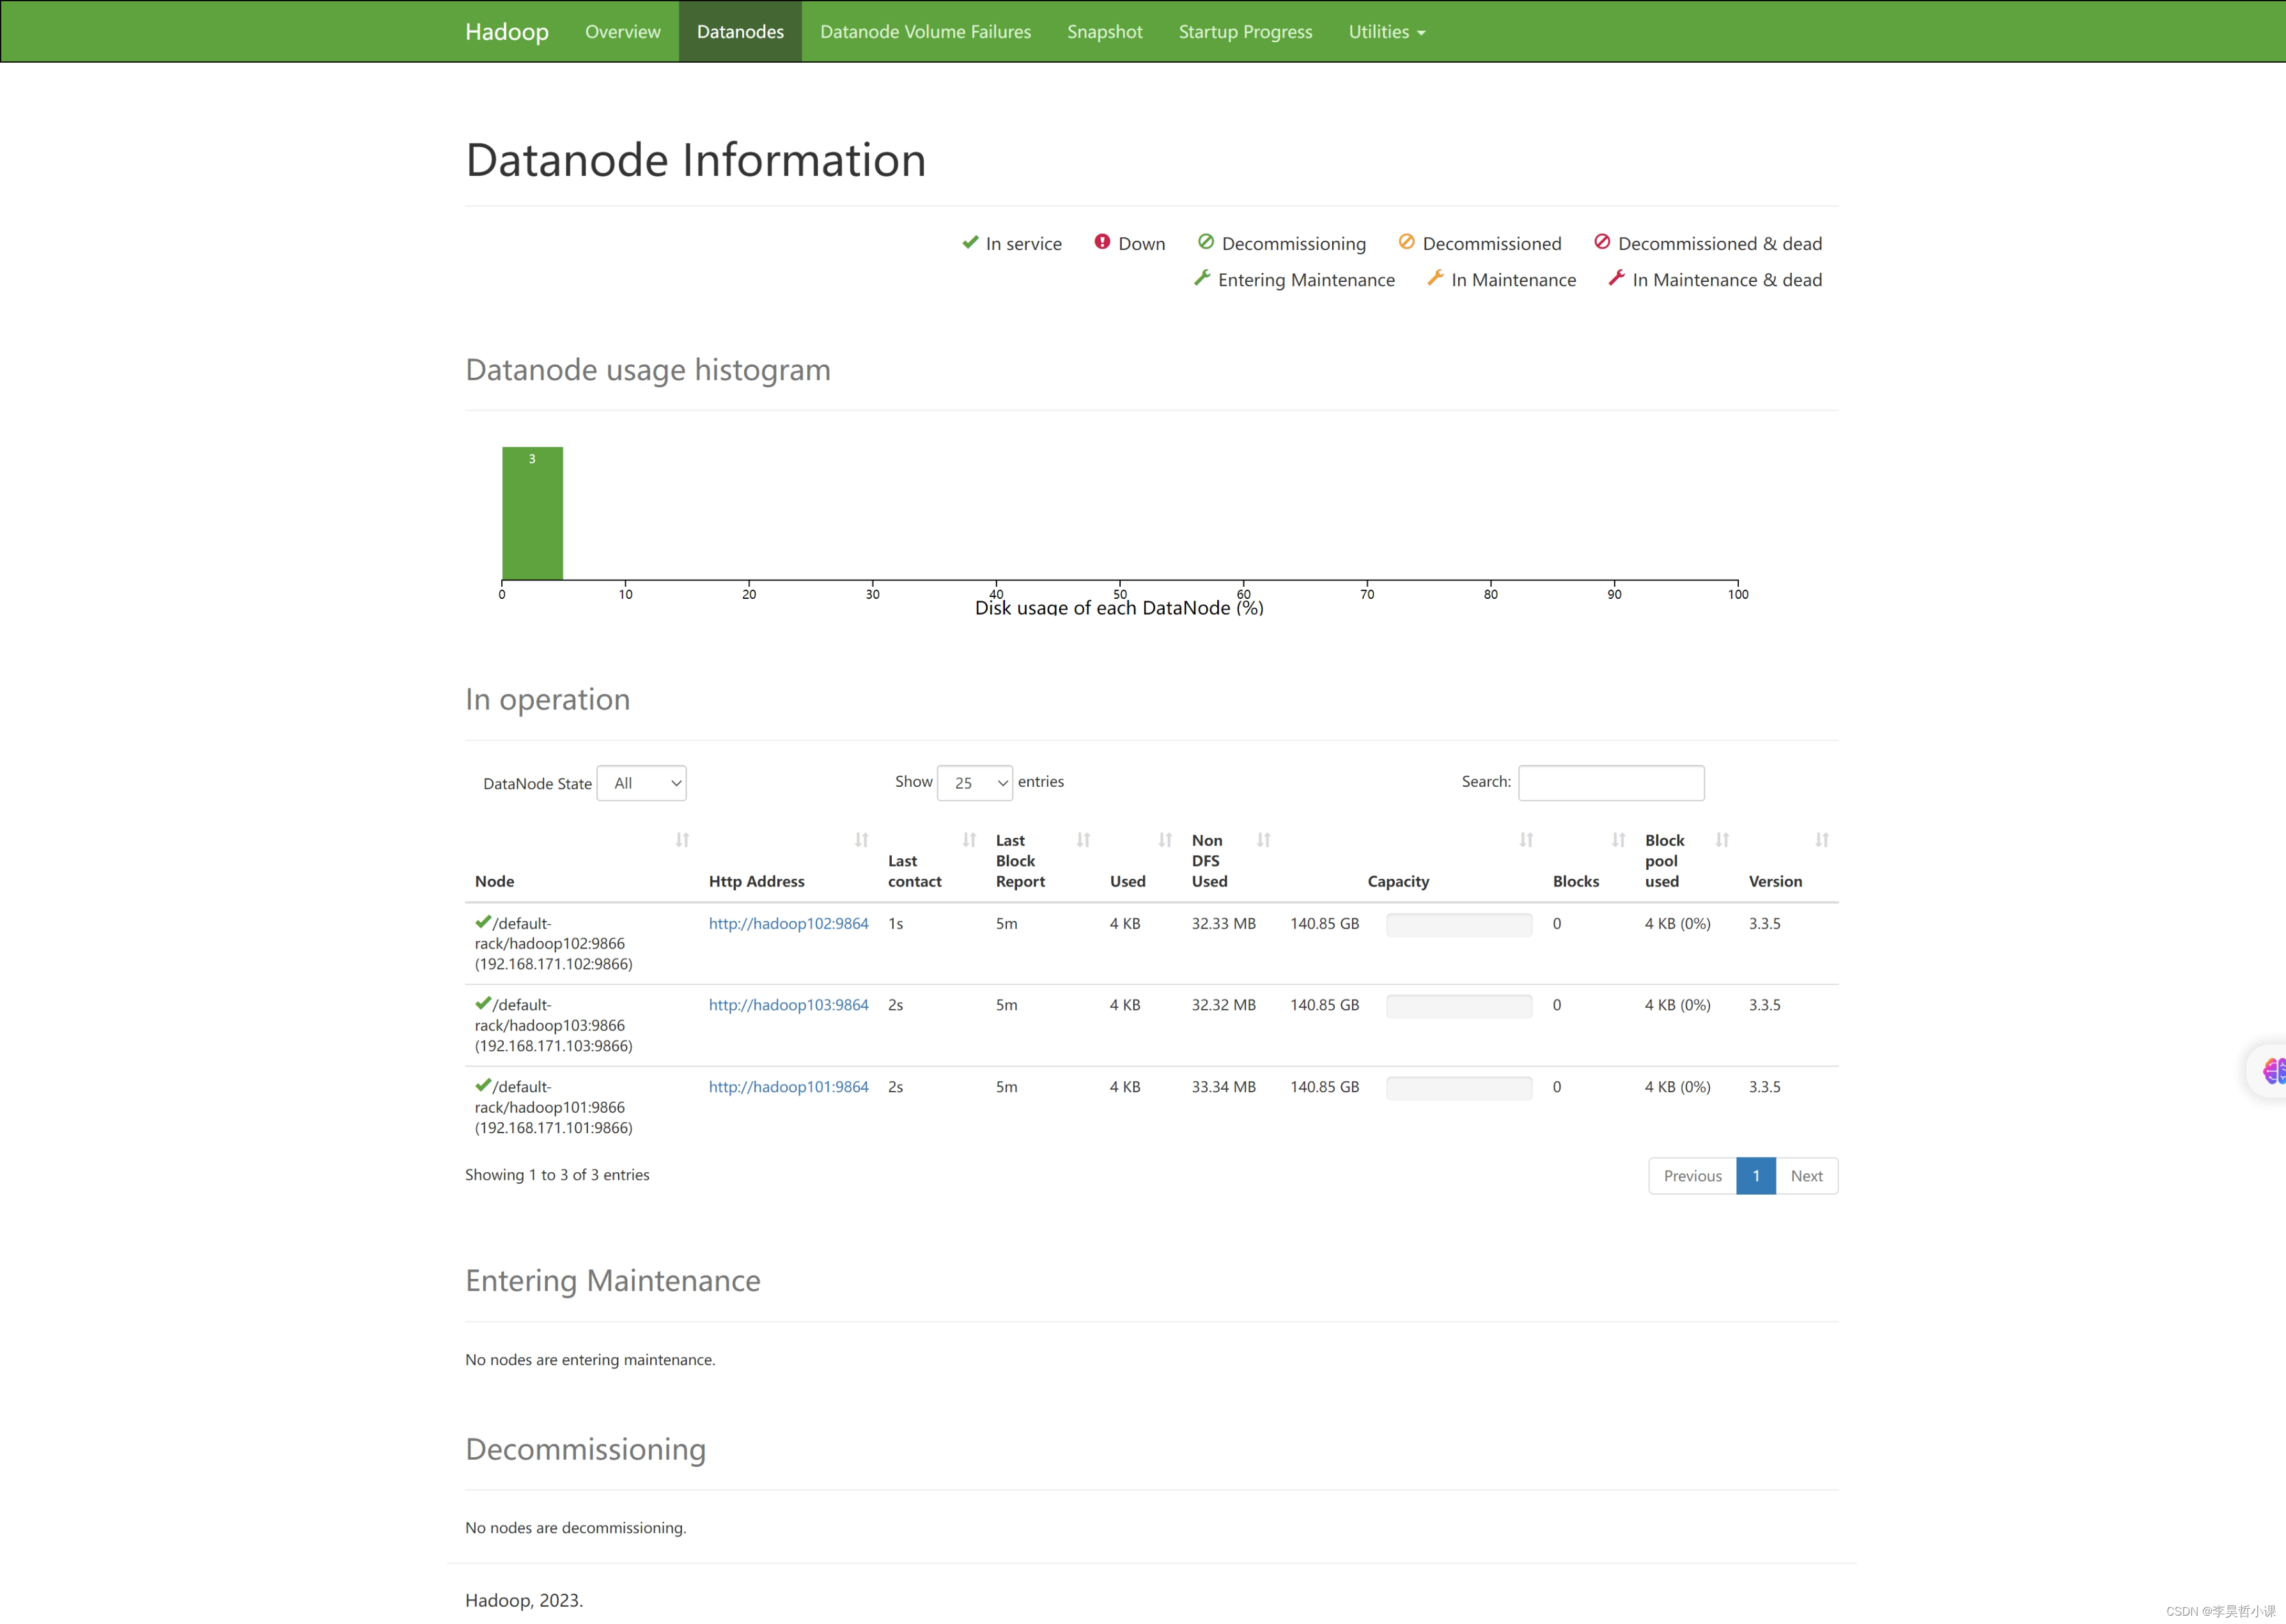Click the Down legend icon

point(1102,242)
